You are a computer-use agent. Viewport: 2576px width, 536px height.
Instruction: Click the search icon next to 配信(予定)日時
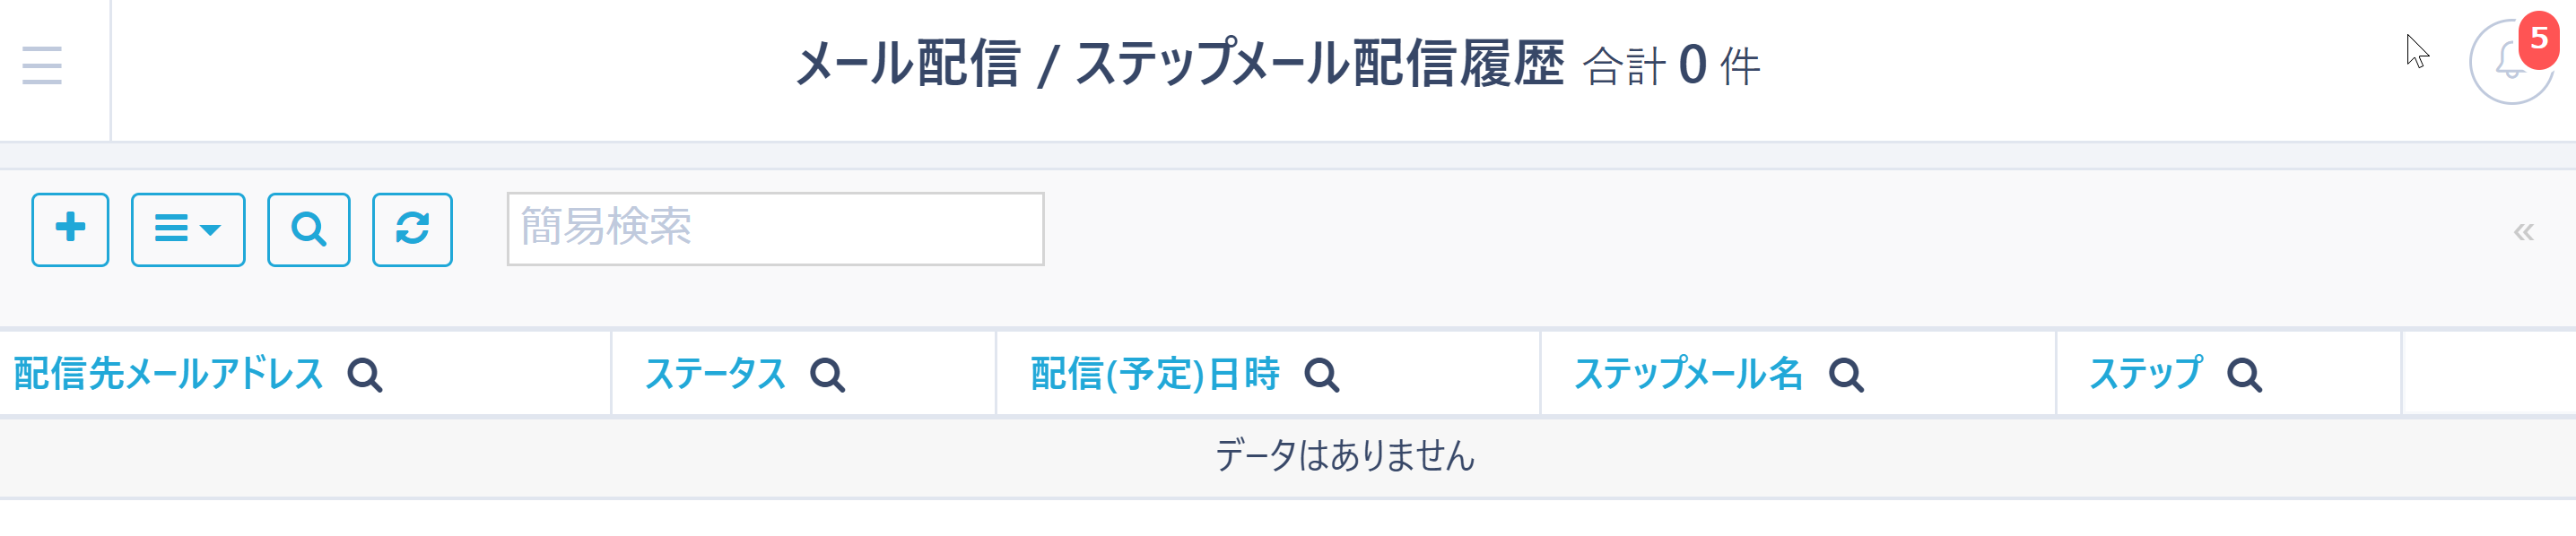pos(1325,375)
